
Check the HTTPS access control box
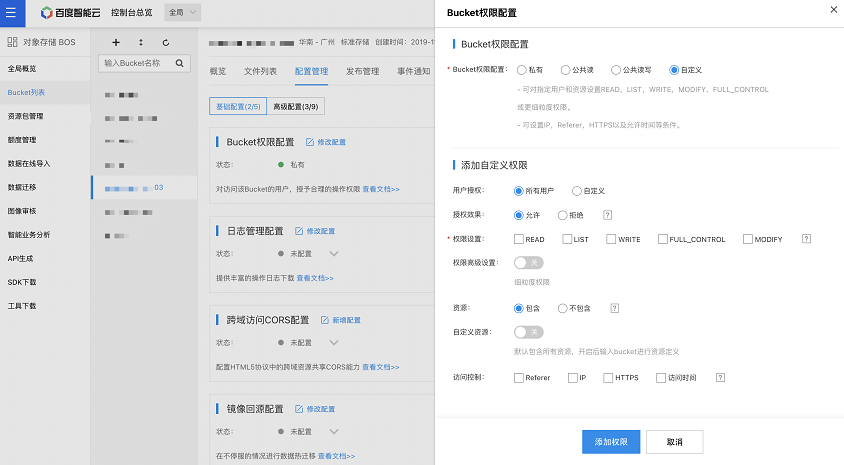[608, 378]
